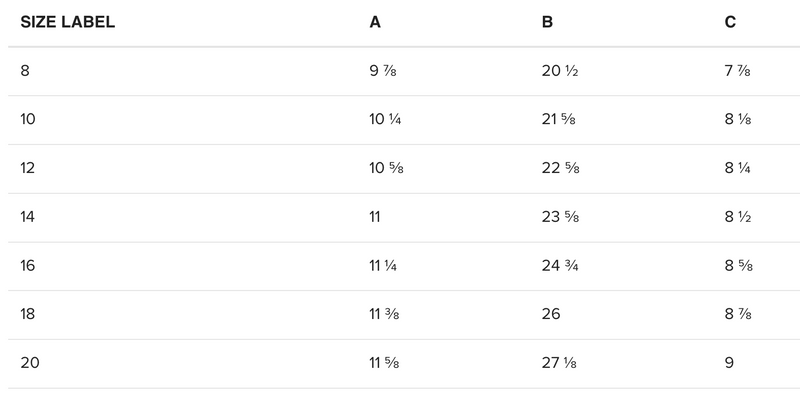800x405 pixels.
Task: Click column header C
Action: pos(731,22)
